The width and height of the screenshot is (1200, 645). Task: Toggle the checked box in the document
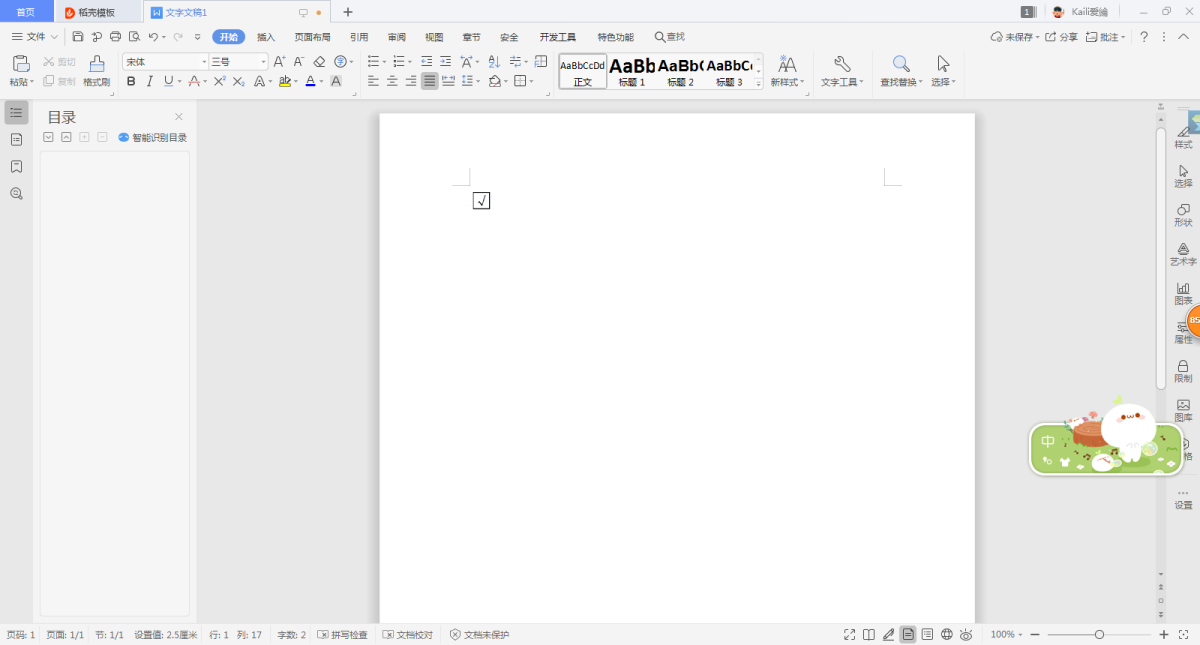coord(481,201)
